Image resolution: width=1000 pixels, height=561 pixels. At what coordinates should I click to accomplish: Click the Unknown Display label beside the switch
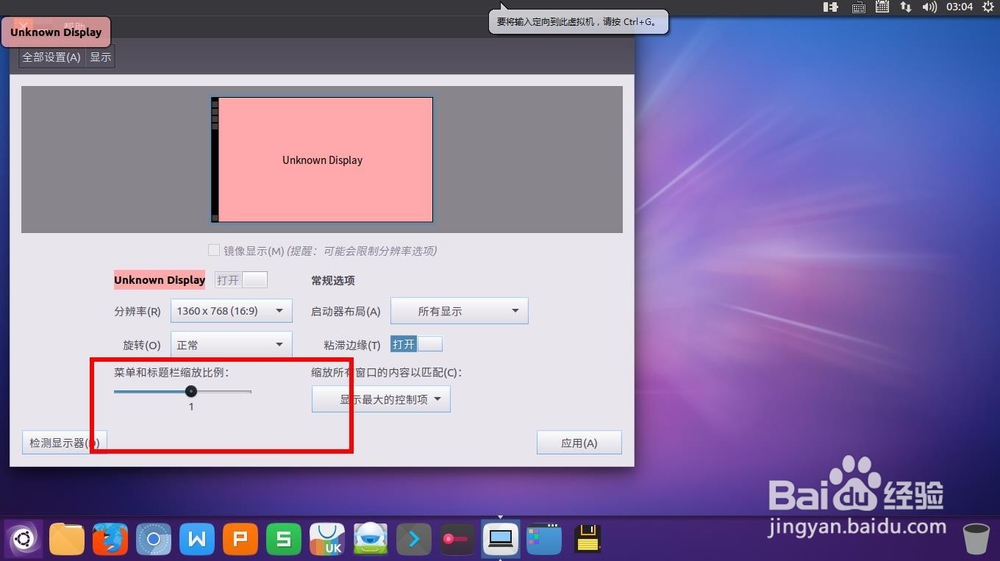[159, 280]
